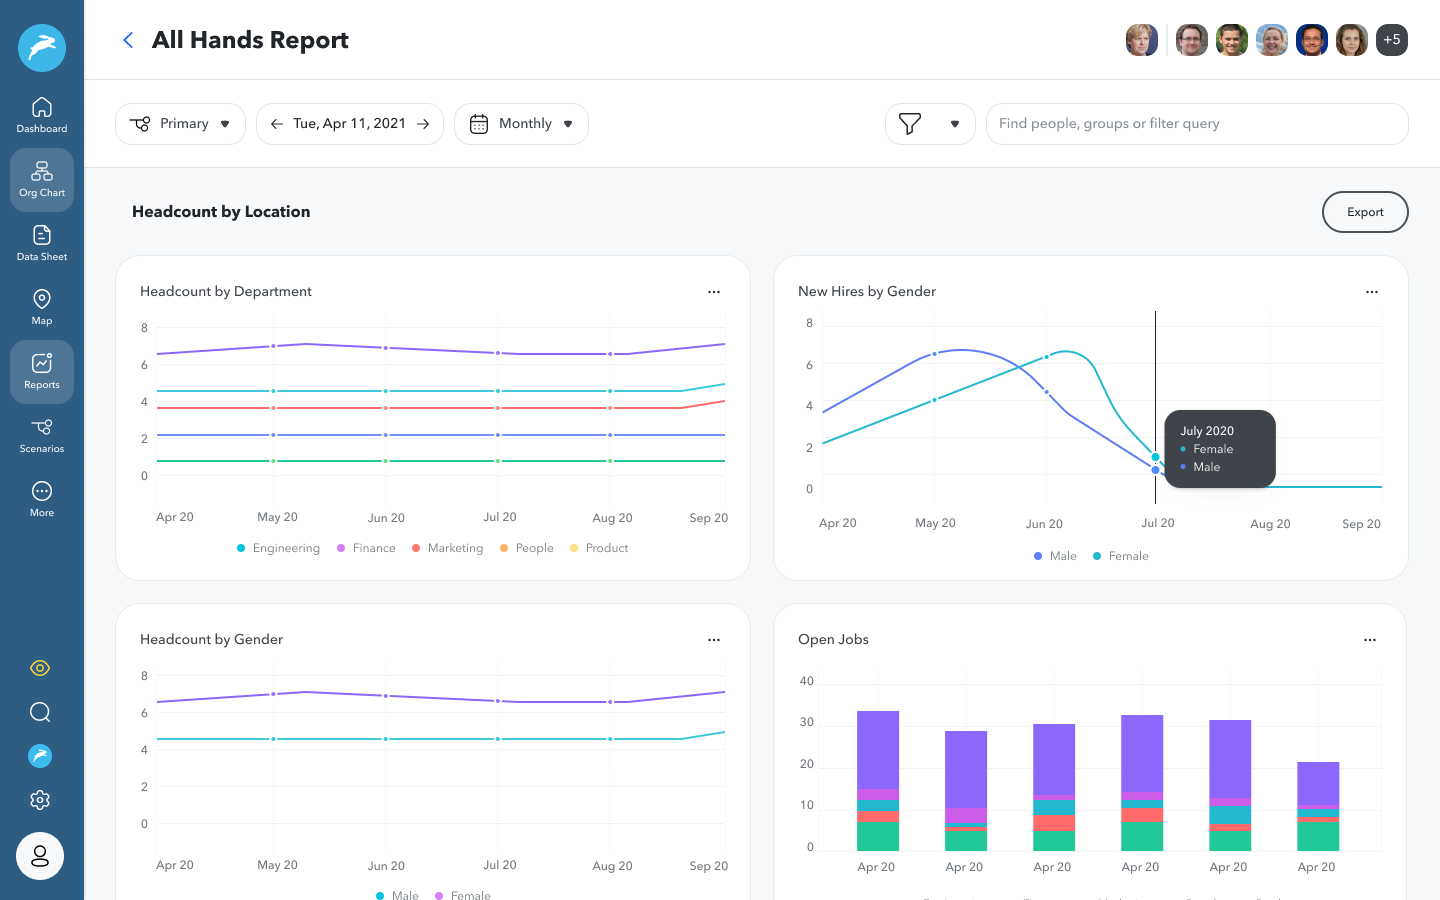
Task: Open the Reports section
Action: (x=41, y=370)
